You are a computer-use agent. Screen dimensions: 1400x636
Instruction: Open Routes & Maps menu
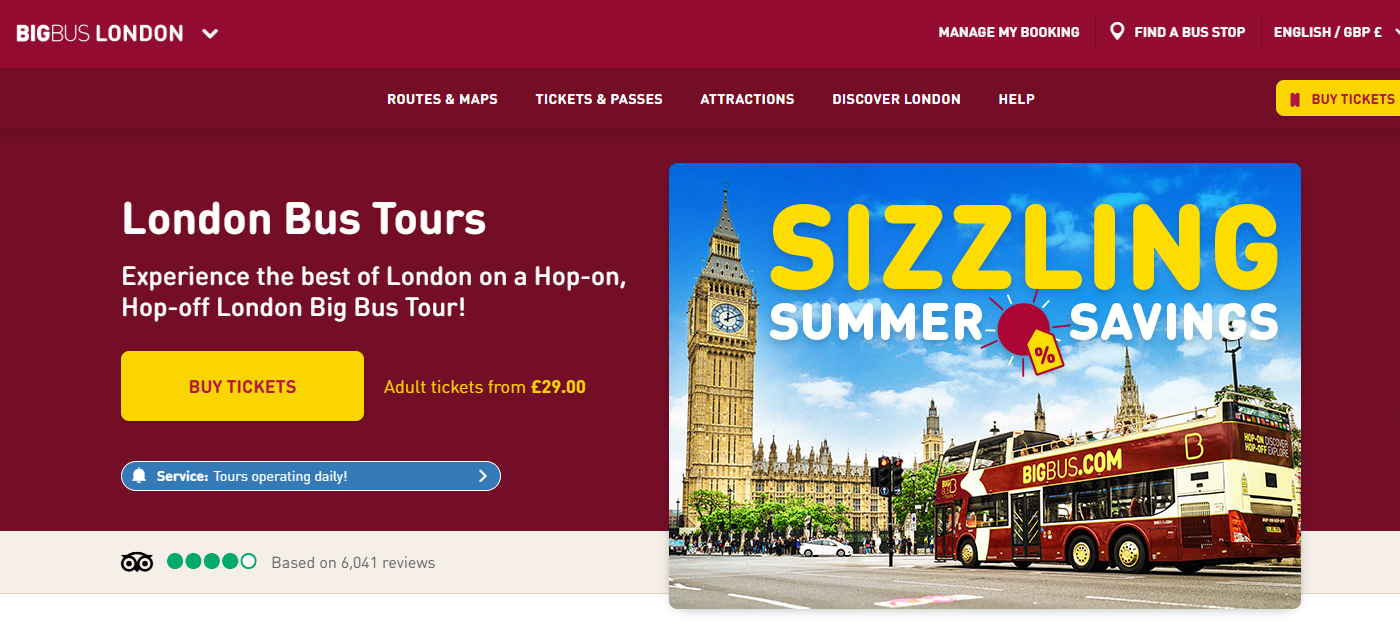(442, 99)
